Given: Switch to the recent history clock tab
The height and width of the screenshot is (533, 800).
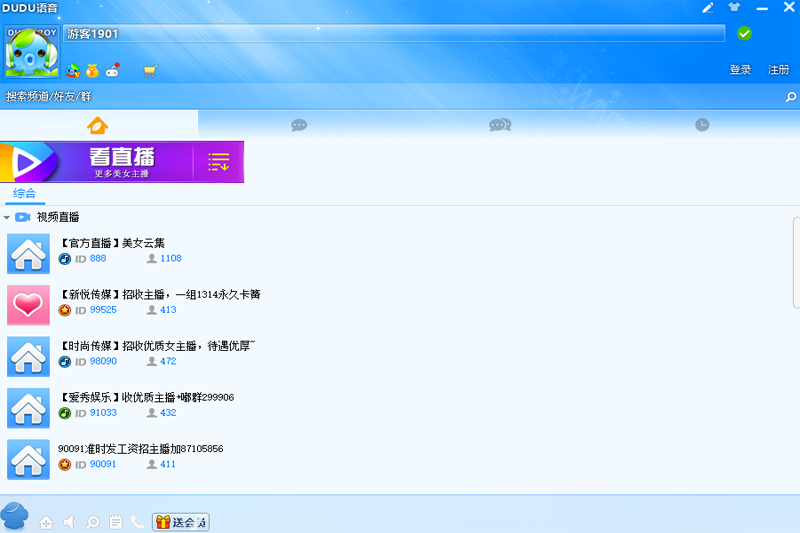Looking at the screenshot, I should tap(702, 125).
